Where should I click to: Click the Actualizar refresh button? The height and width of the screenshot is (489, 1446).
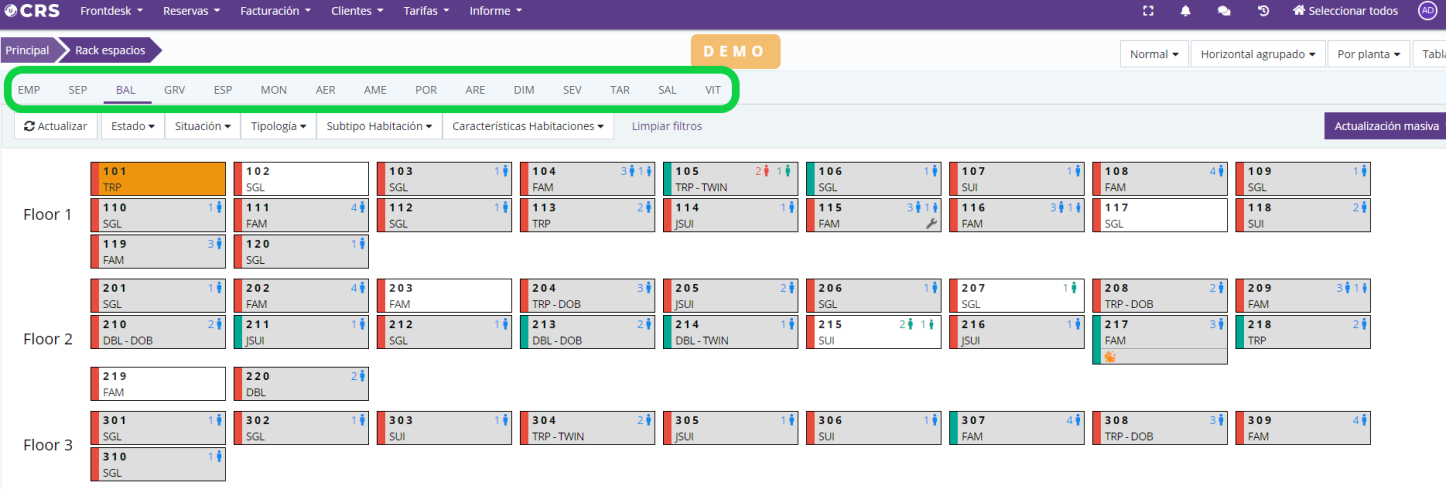pos(56,127)
